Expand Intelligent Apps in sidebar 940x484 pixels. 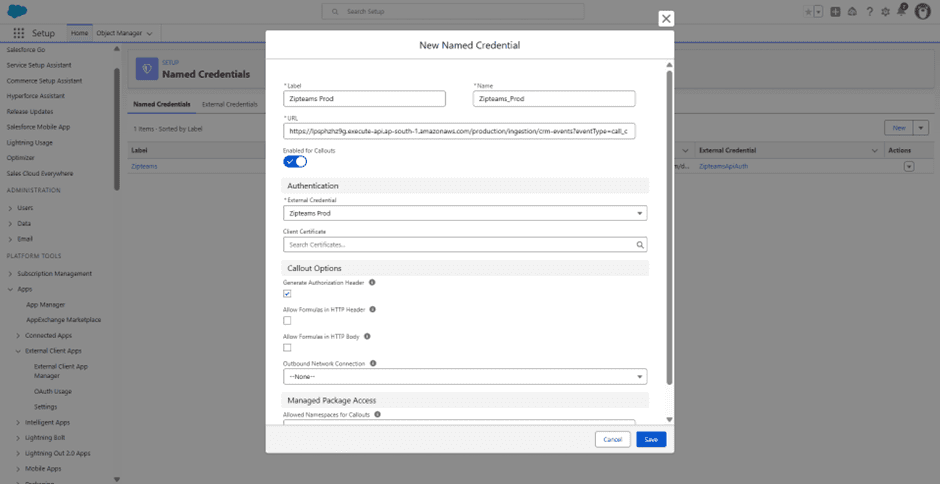[18, 422]
